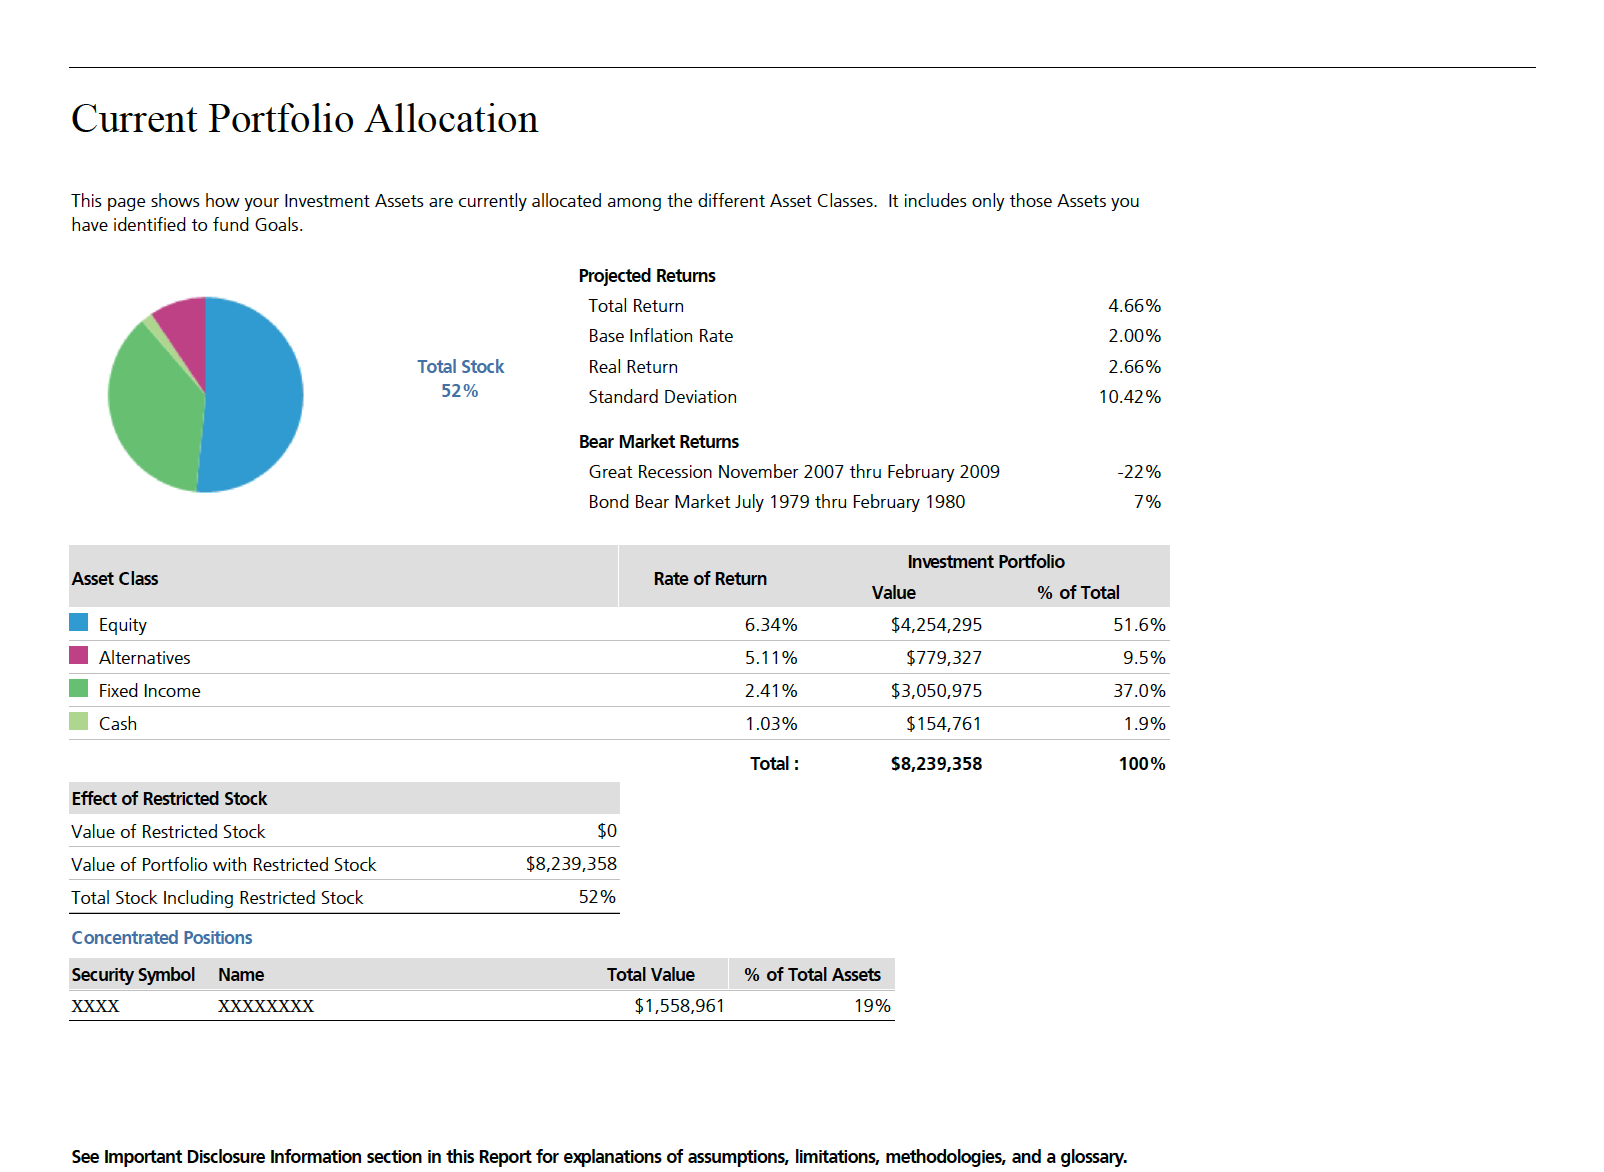Click the Security Symbol column header
Viewport: 1604px width, 1172px height.
click(133, 975)
